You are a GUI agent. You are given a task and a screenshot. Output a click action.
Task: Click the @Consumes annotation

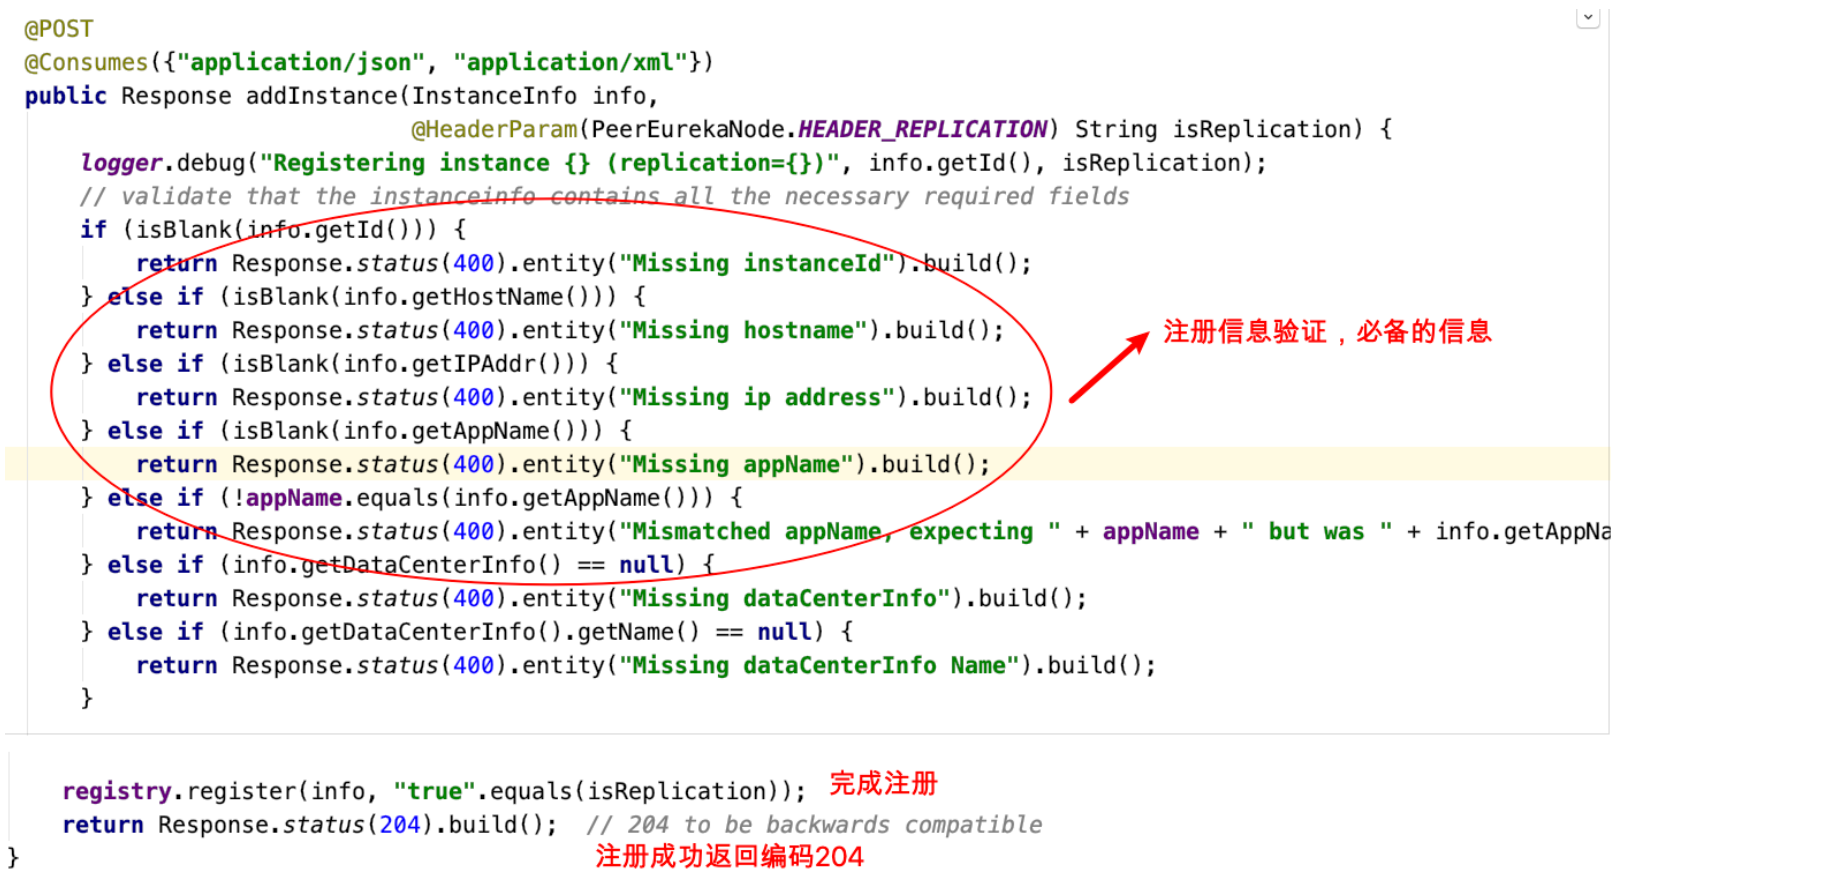point(86,62)
